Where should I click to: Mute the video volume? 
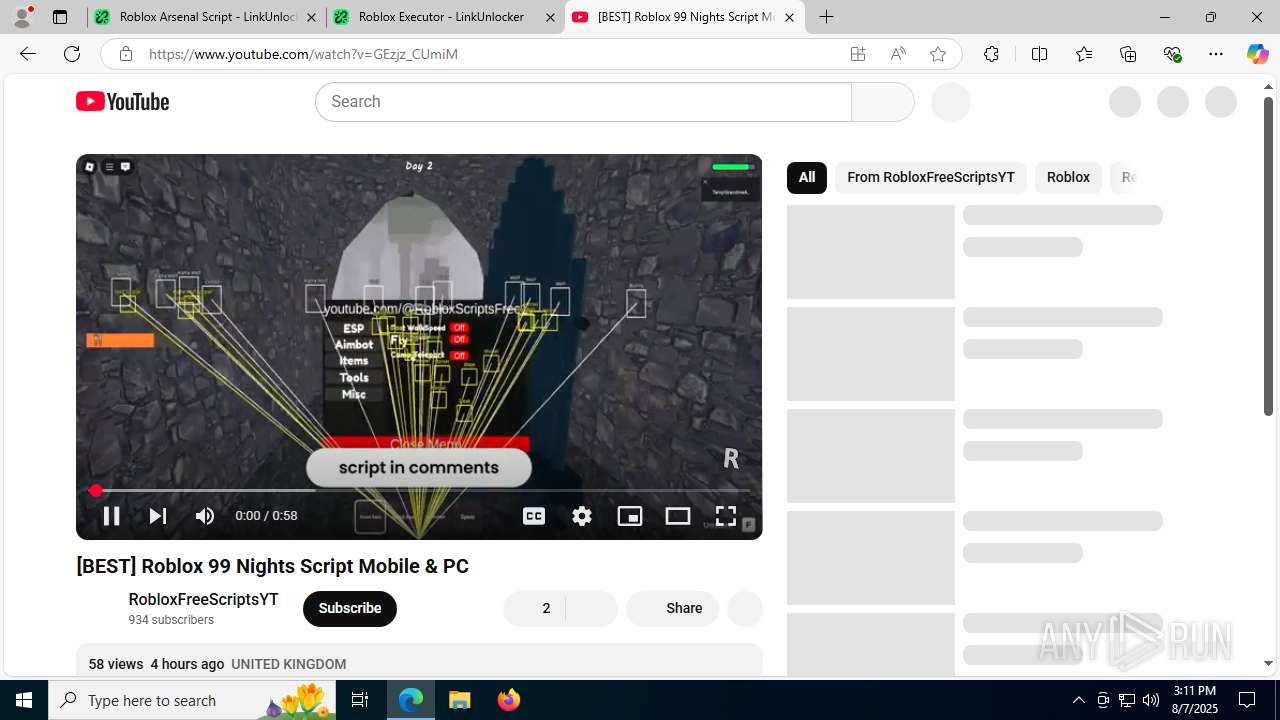tap(205, 516)
